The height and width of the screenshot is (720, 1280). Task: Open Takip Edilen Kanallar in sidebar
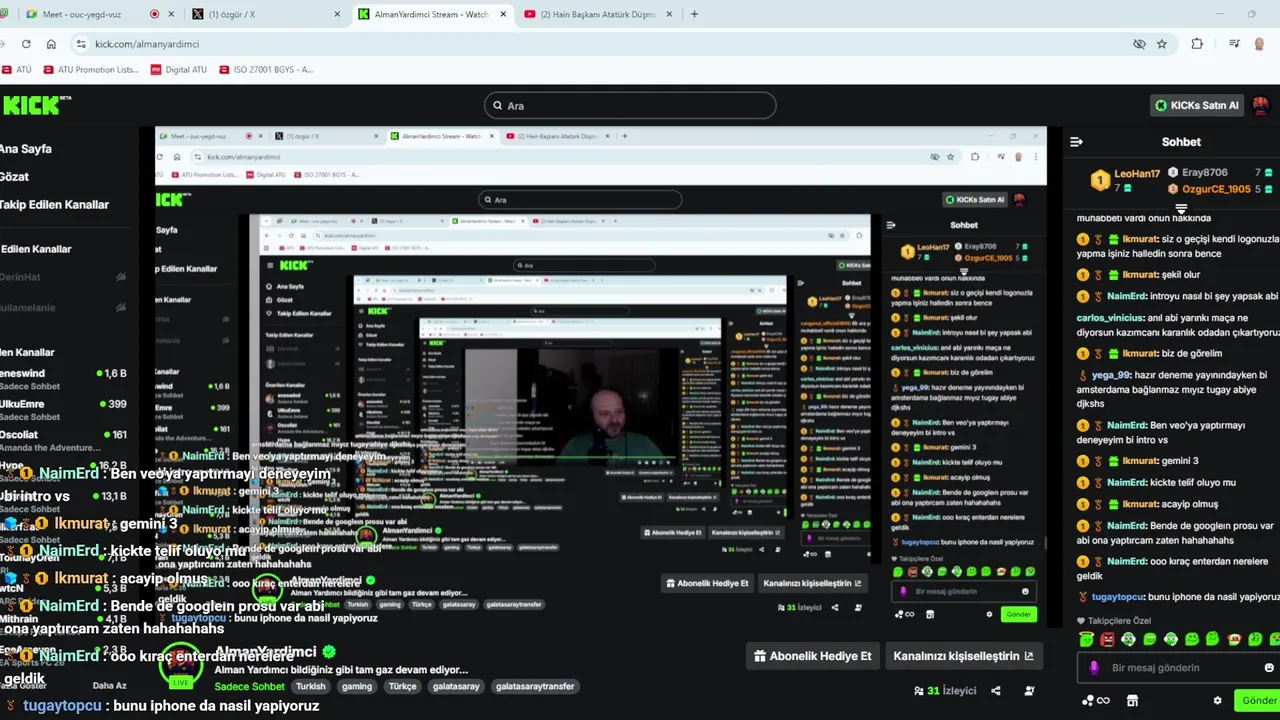point(55,205)
